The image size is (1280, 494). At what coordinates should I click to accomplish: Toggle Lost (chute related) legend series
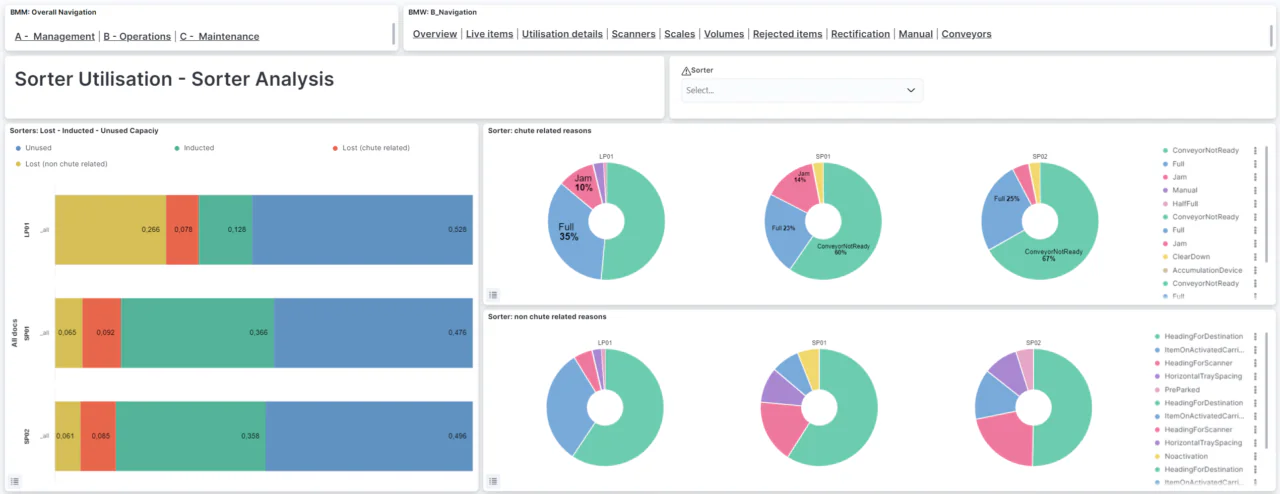point(370,148)
